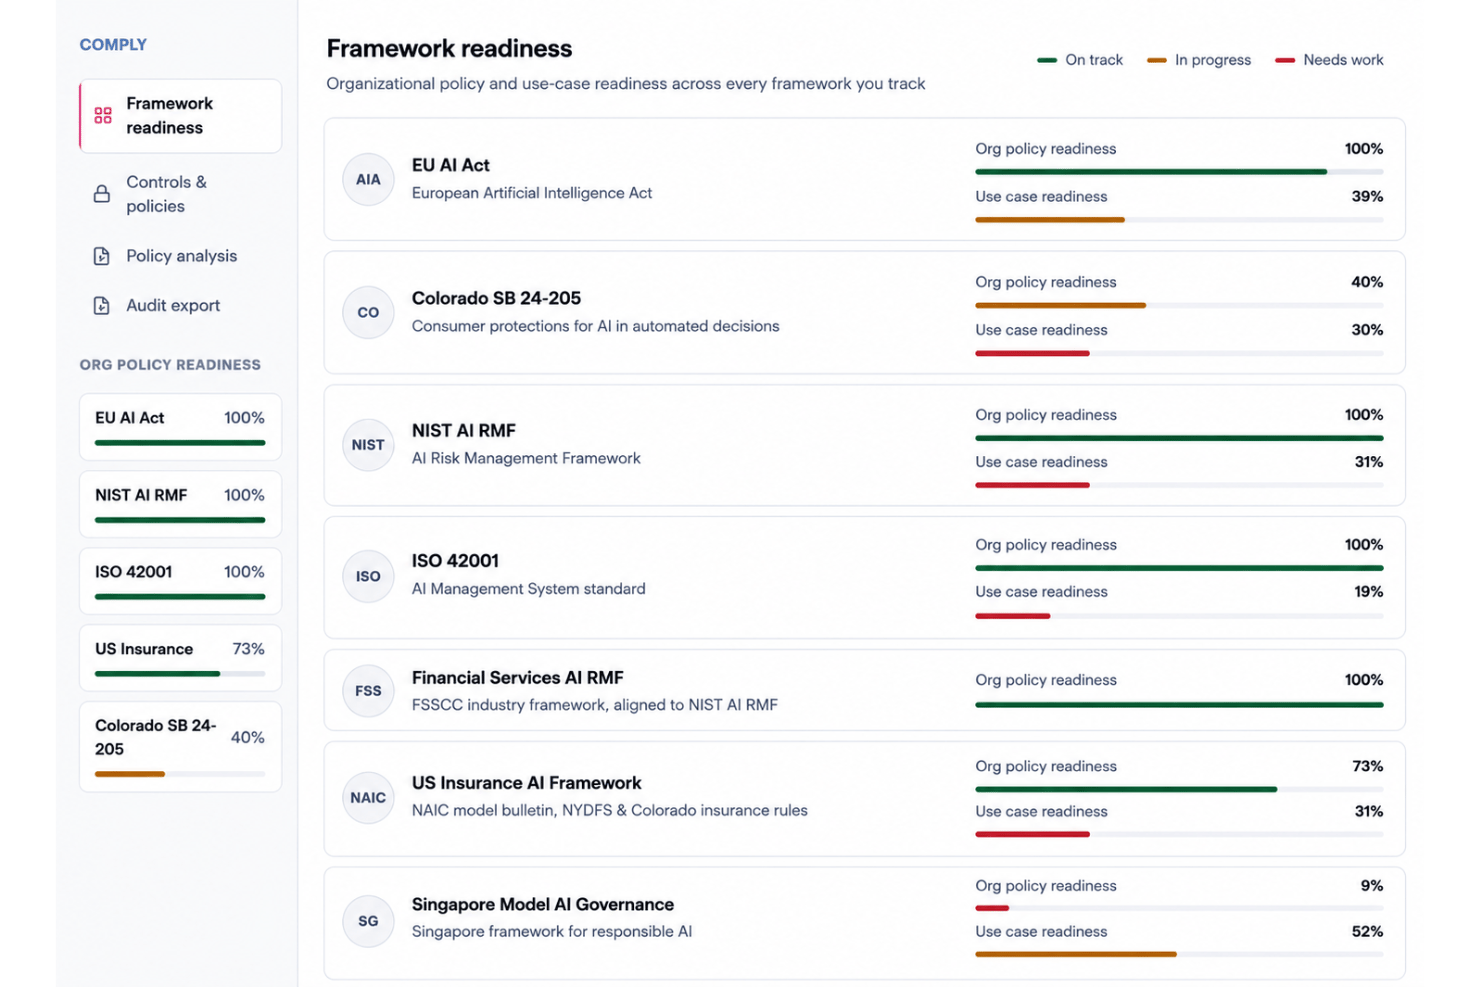Click the AIA badge for EU AI Act
This screenshot has height=987, width=1480.
point(368,180)
